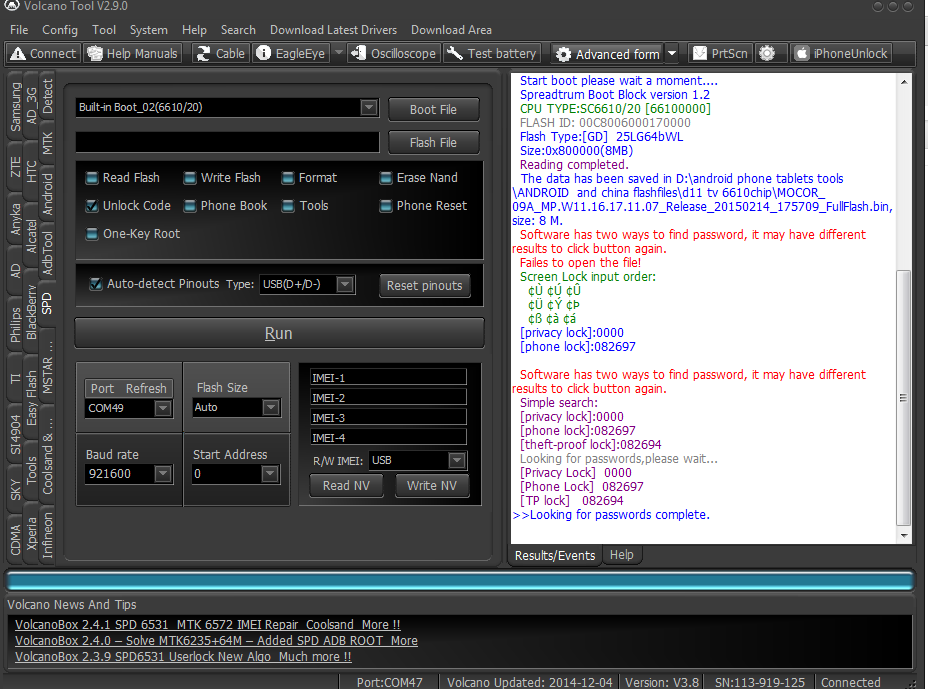This screenshot has width=928, height=689.
Task: Click the Cable toolbar button
Action: pyautogui.click(x=221, y=53)
